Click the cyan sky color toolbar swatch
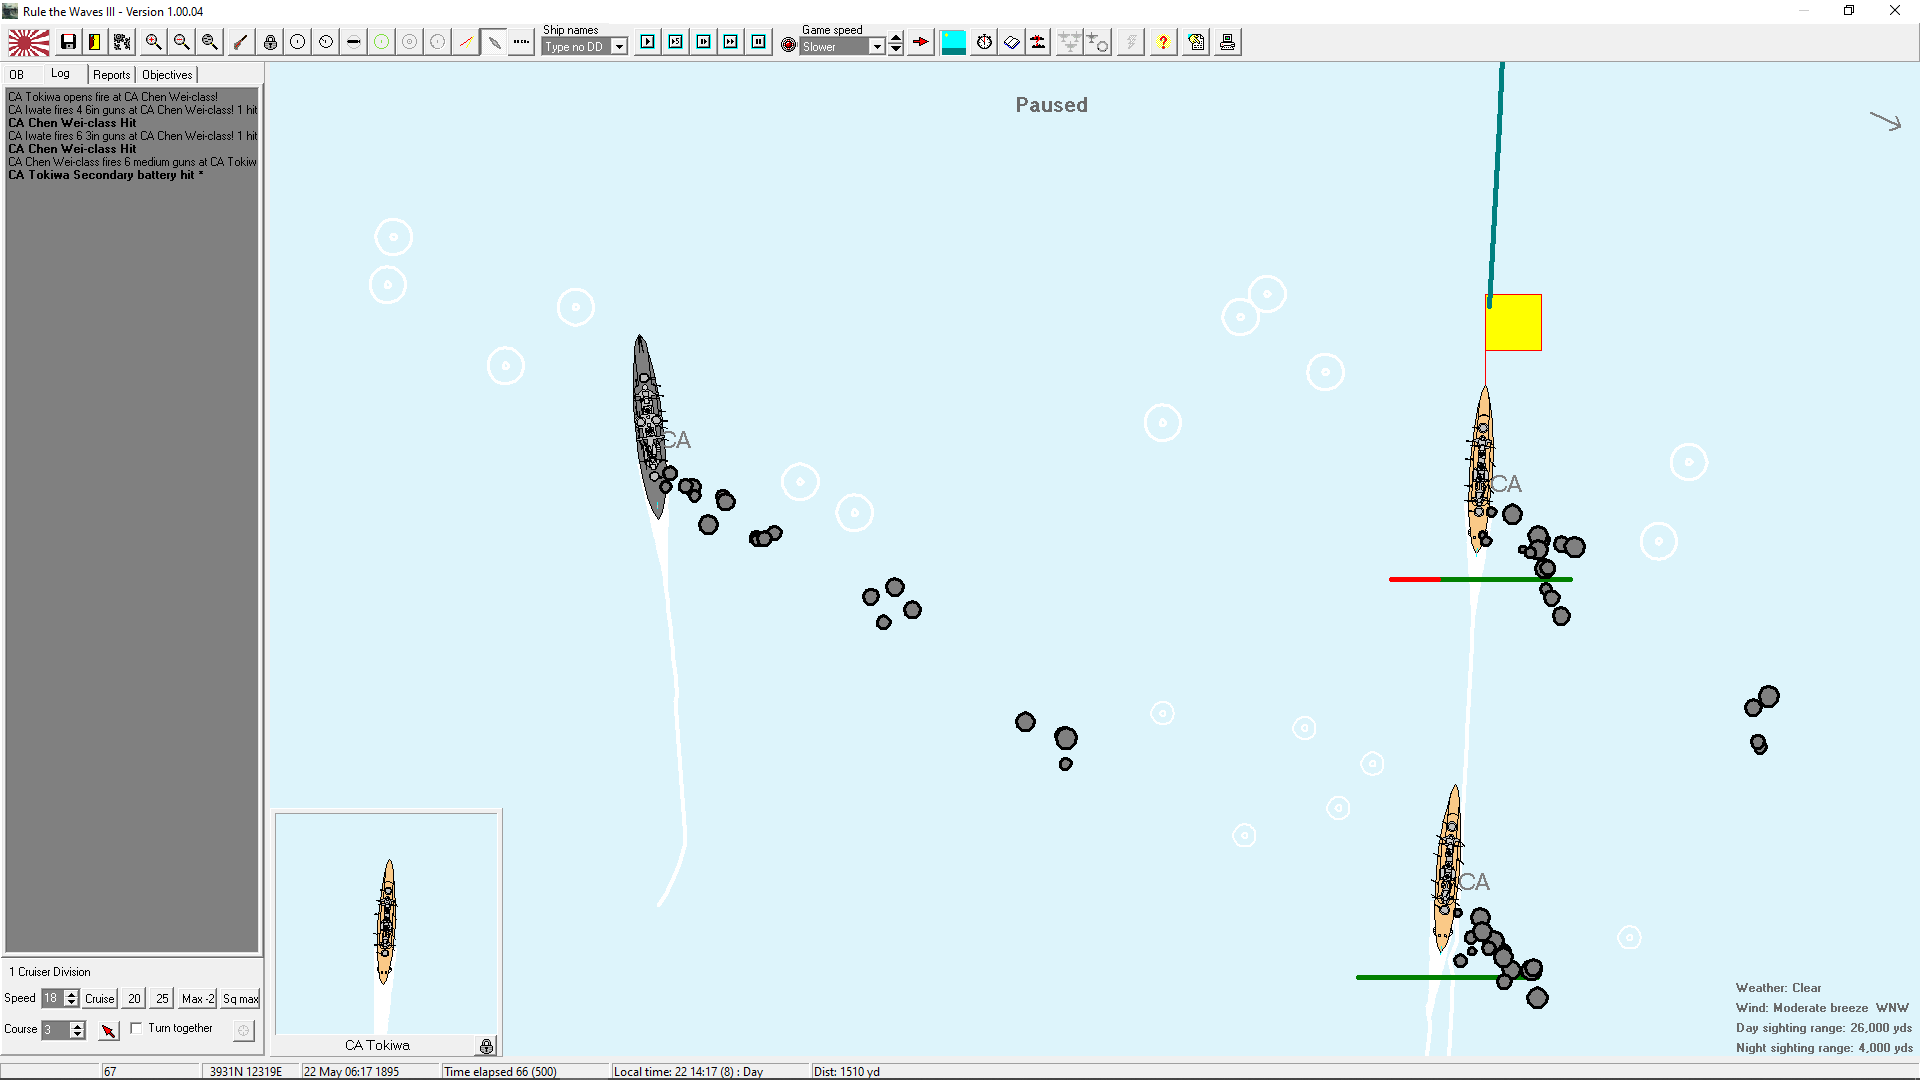The width and height of the screenshot is (1920, 1080). click(953, 42)
